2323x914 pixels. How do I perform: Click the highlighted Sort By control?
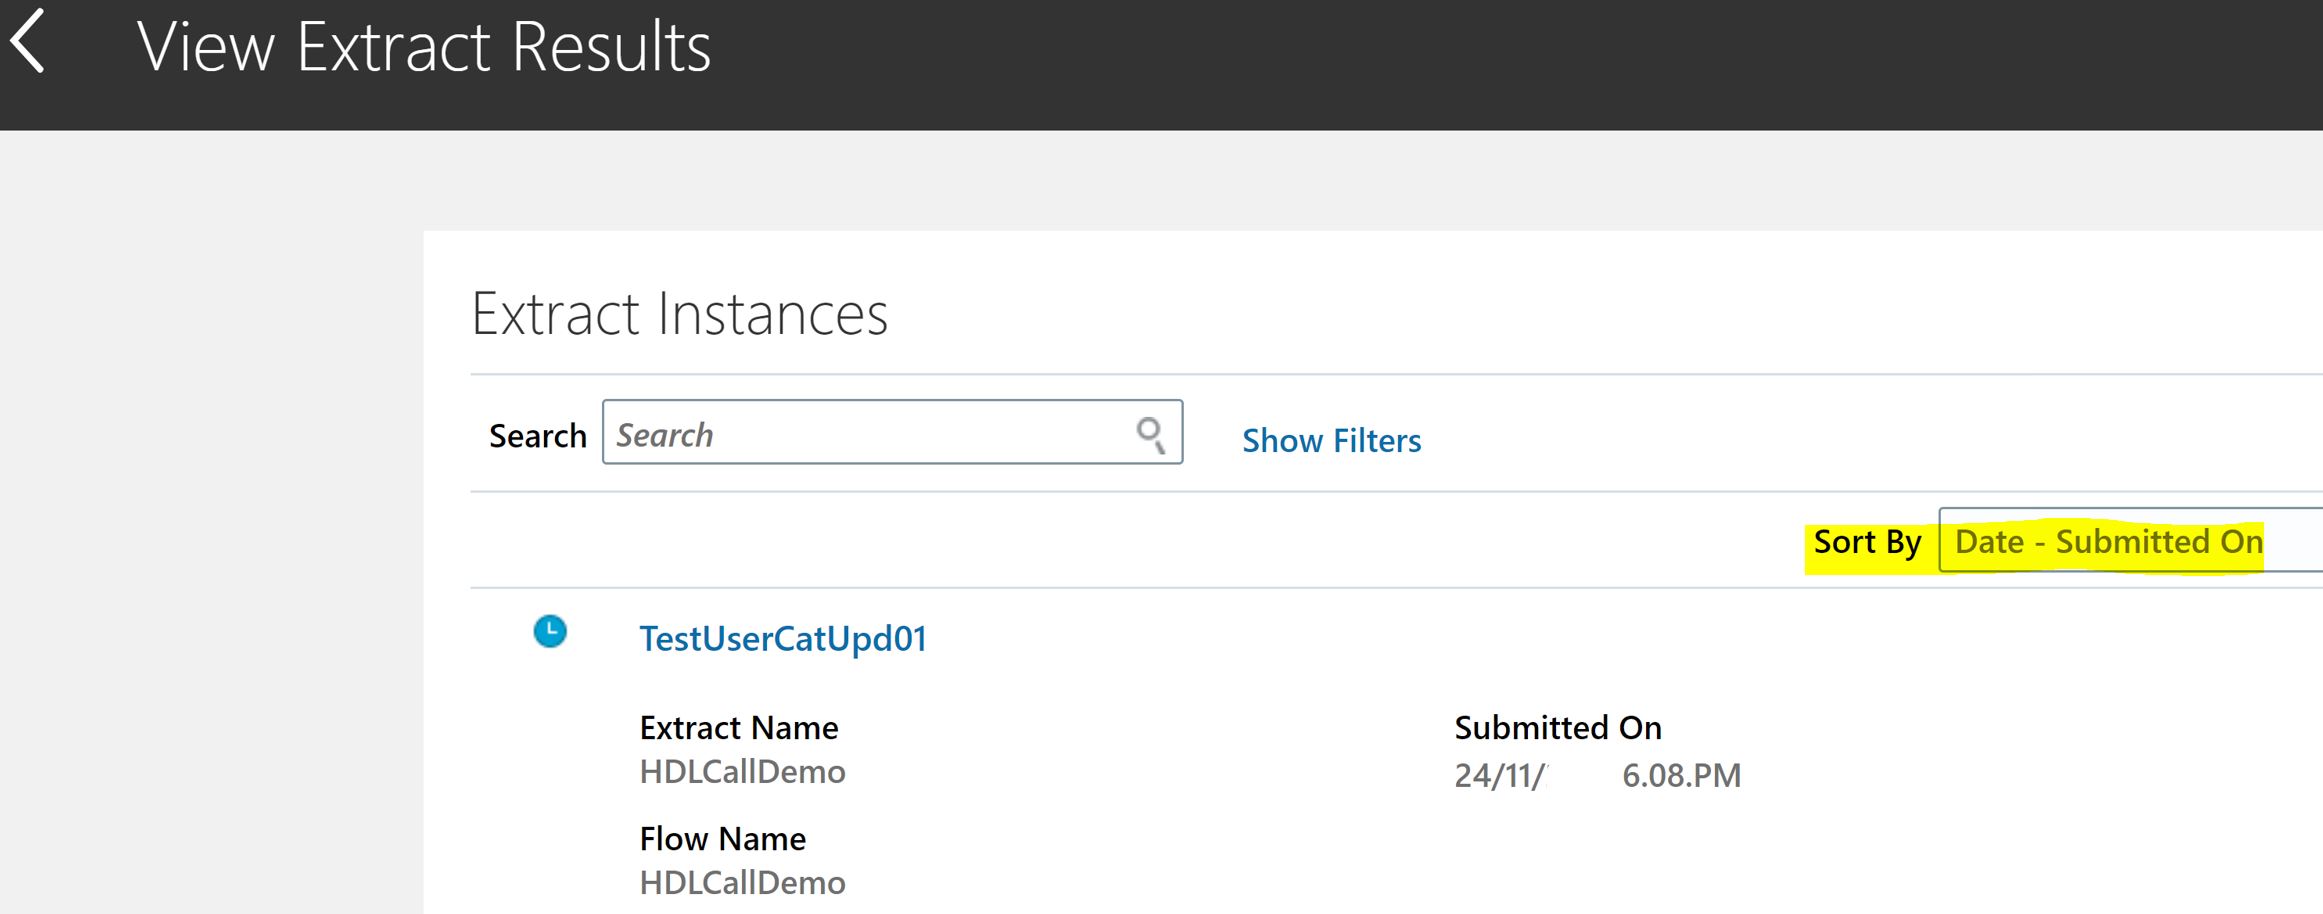point(1866,542)
